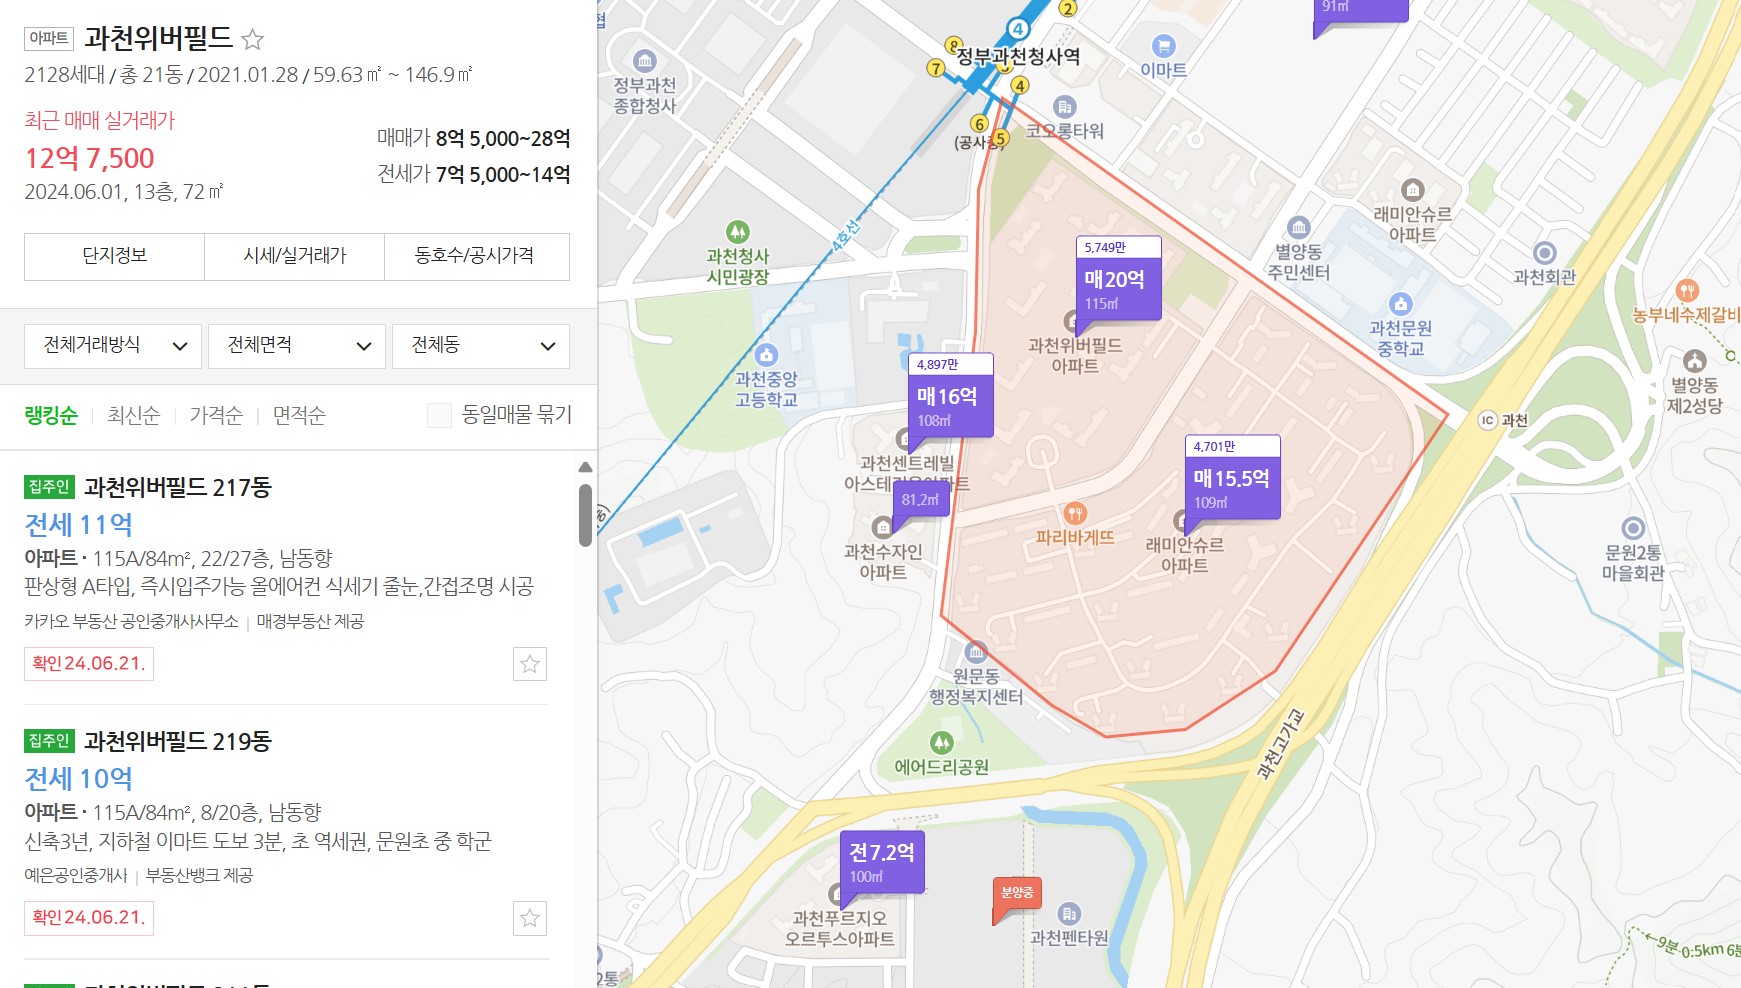
Task: Switch to the 단지정보 tab
Action: (x=115, y=256)
